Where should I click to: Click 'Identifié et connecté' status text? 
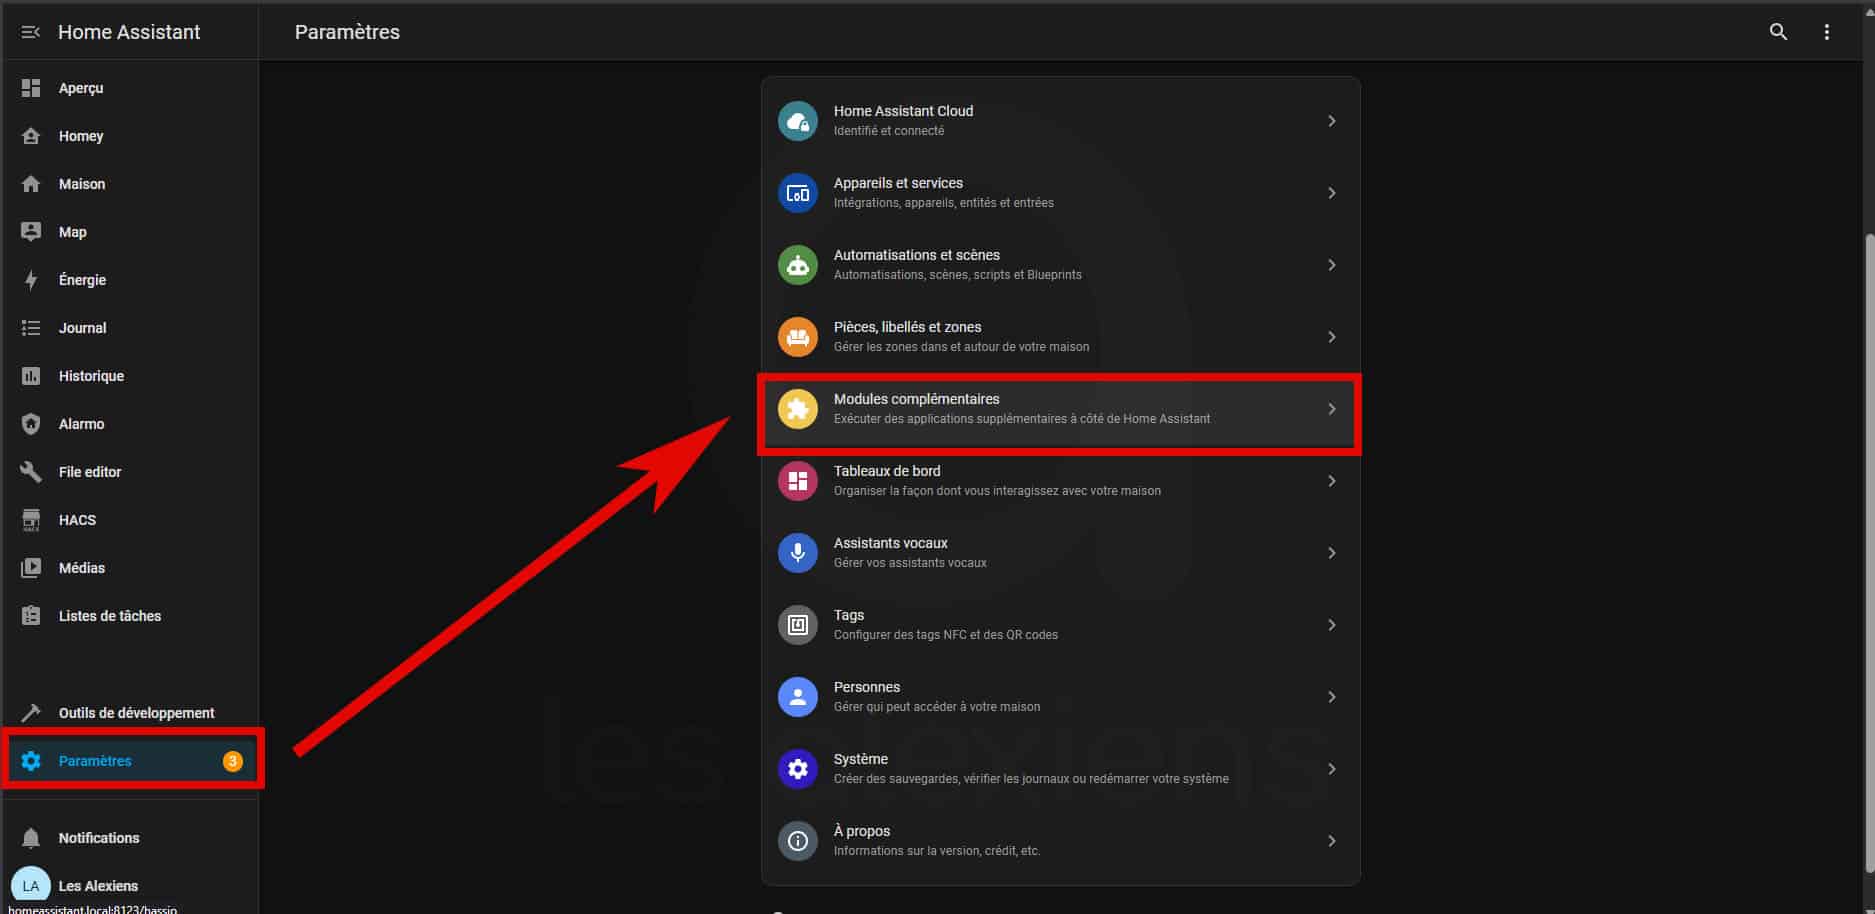tap(889, 131)
